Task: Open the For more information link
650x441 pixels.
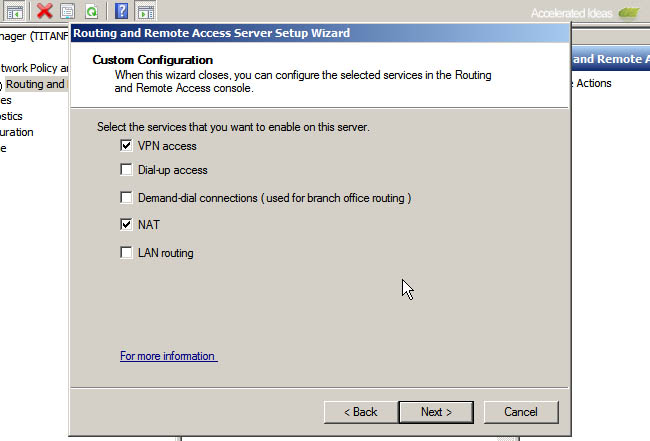Action: pyautogui.click(x=168, y=356)
